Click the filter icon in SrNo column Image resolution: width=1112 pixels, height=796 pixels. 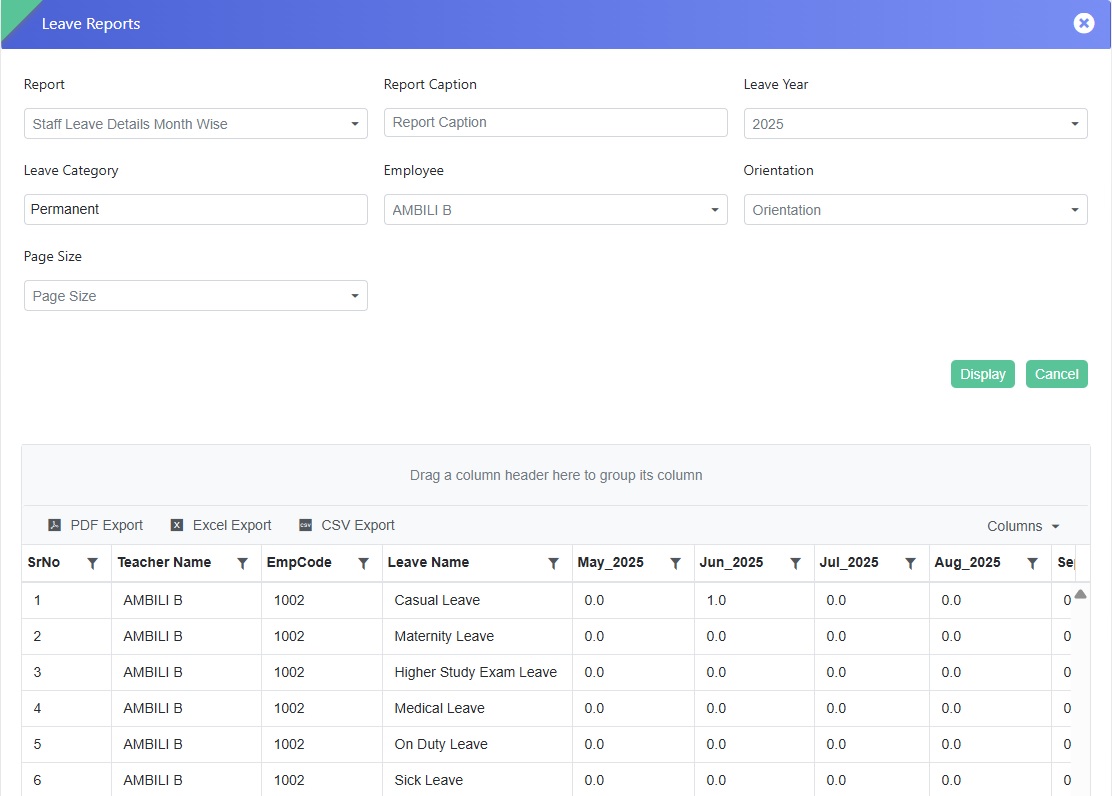(93, 564)
